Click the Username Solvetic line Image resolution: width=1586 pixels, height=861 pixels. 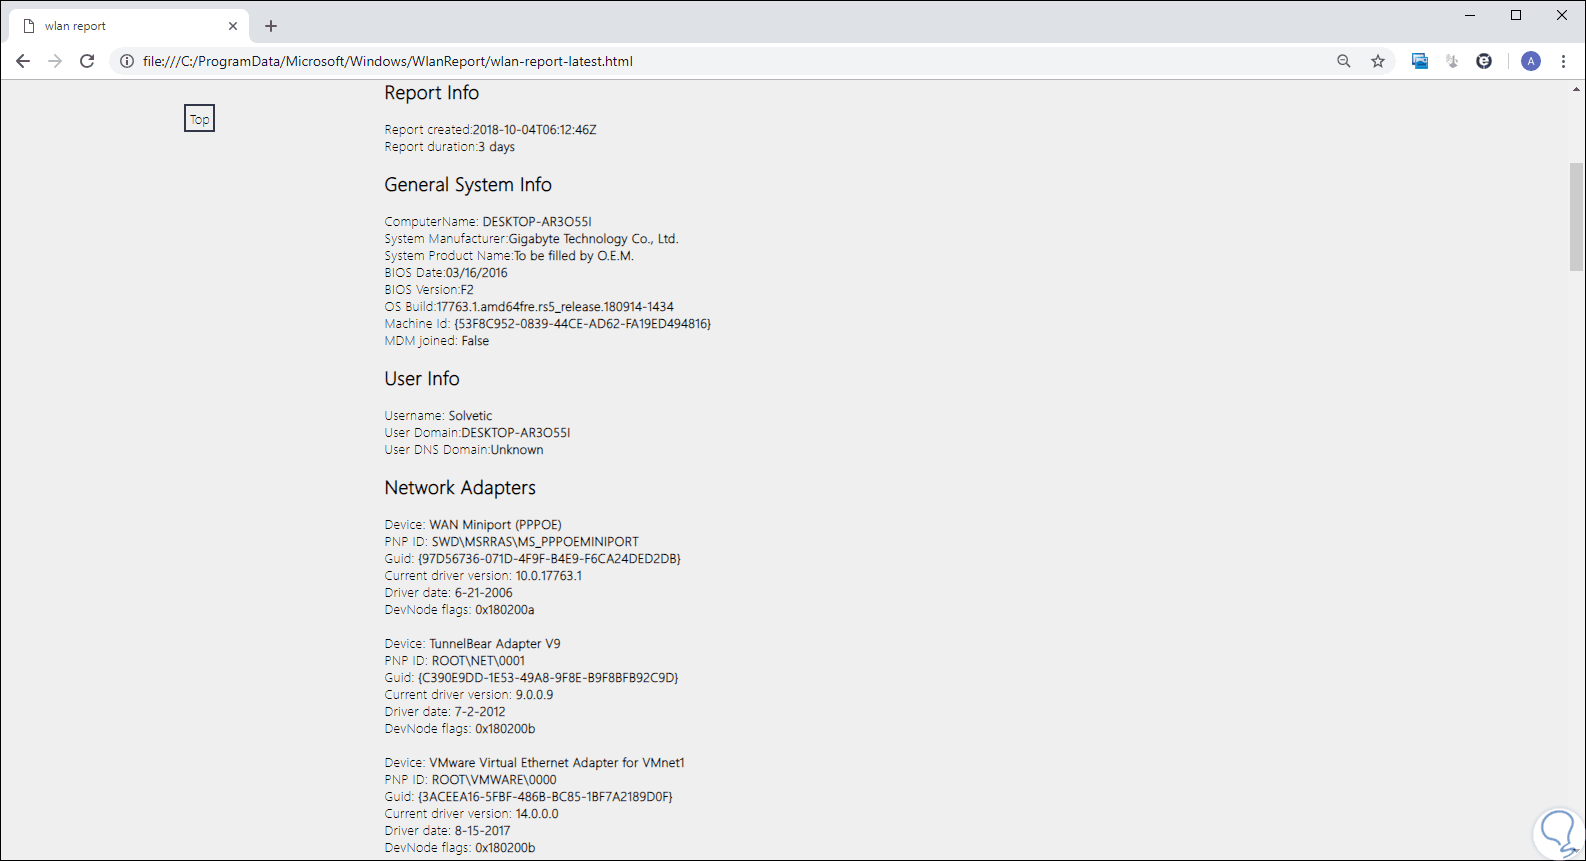click(x=439, y=416)
